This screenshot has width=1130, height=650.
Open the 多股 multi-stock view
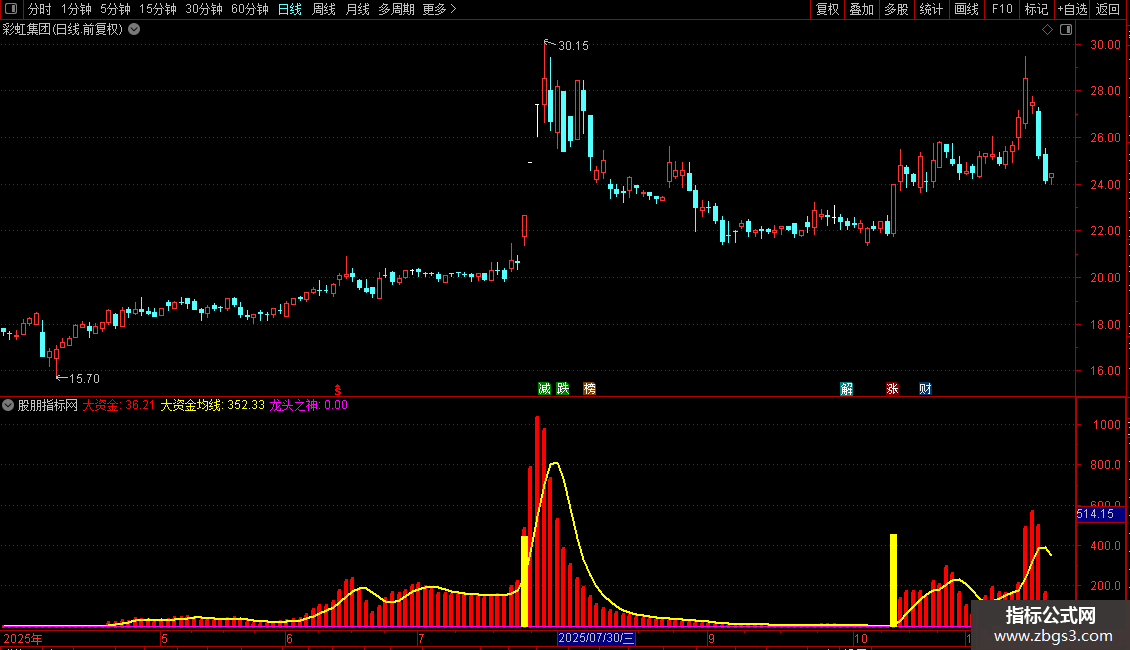coord(896,9)
